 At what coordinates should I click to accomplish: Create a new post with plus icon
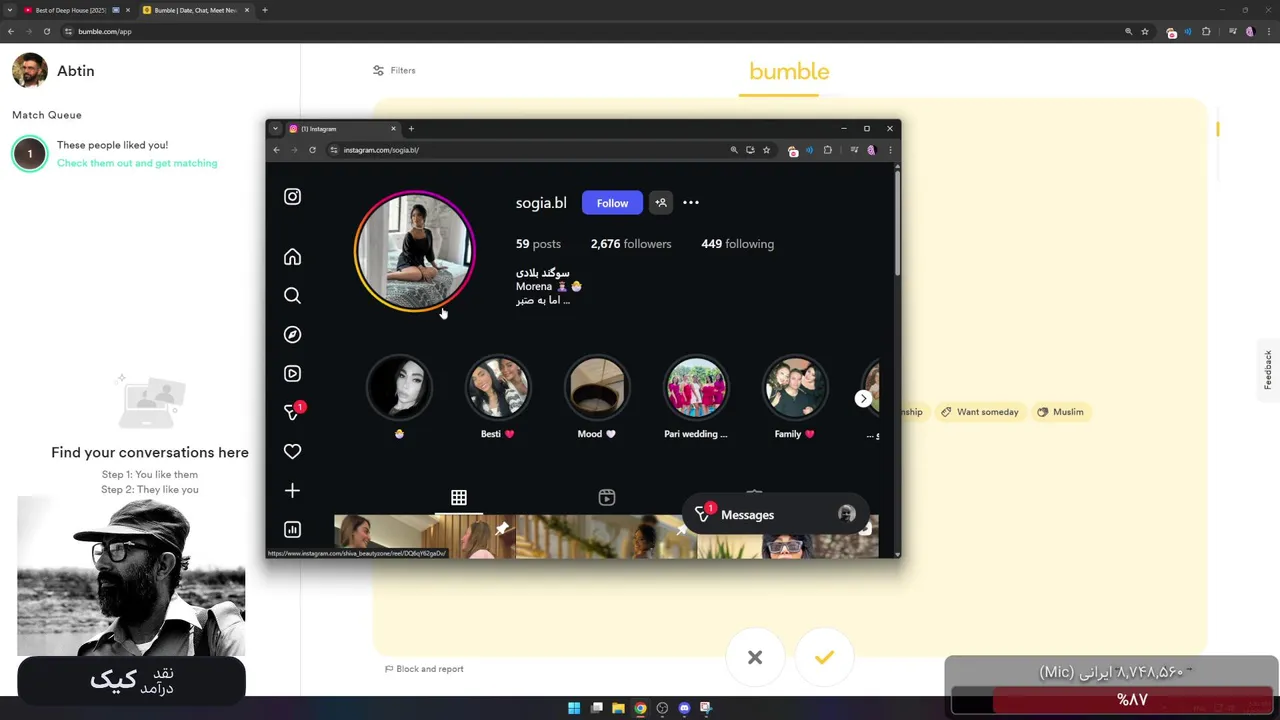[292, 491]
